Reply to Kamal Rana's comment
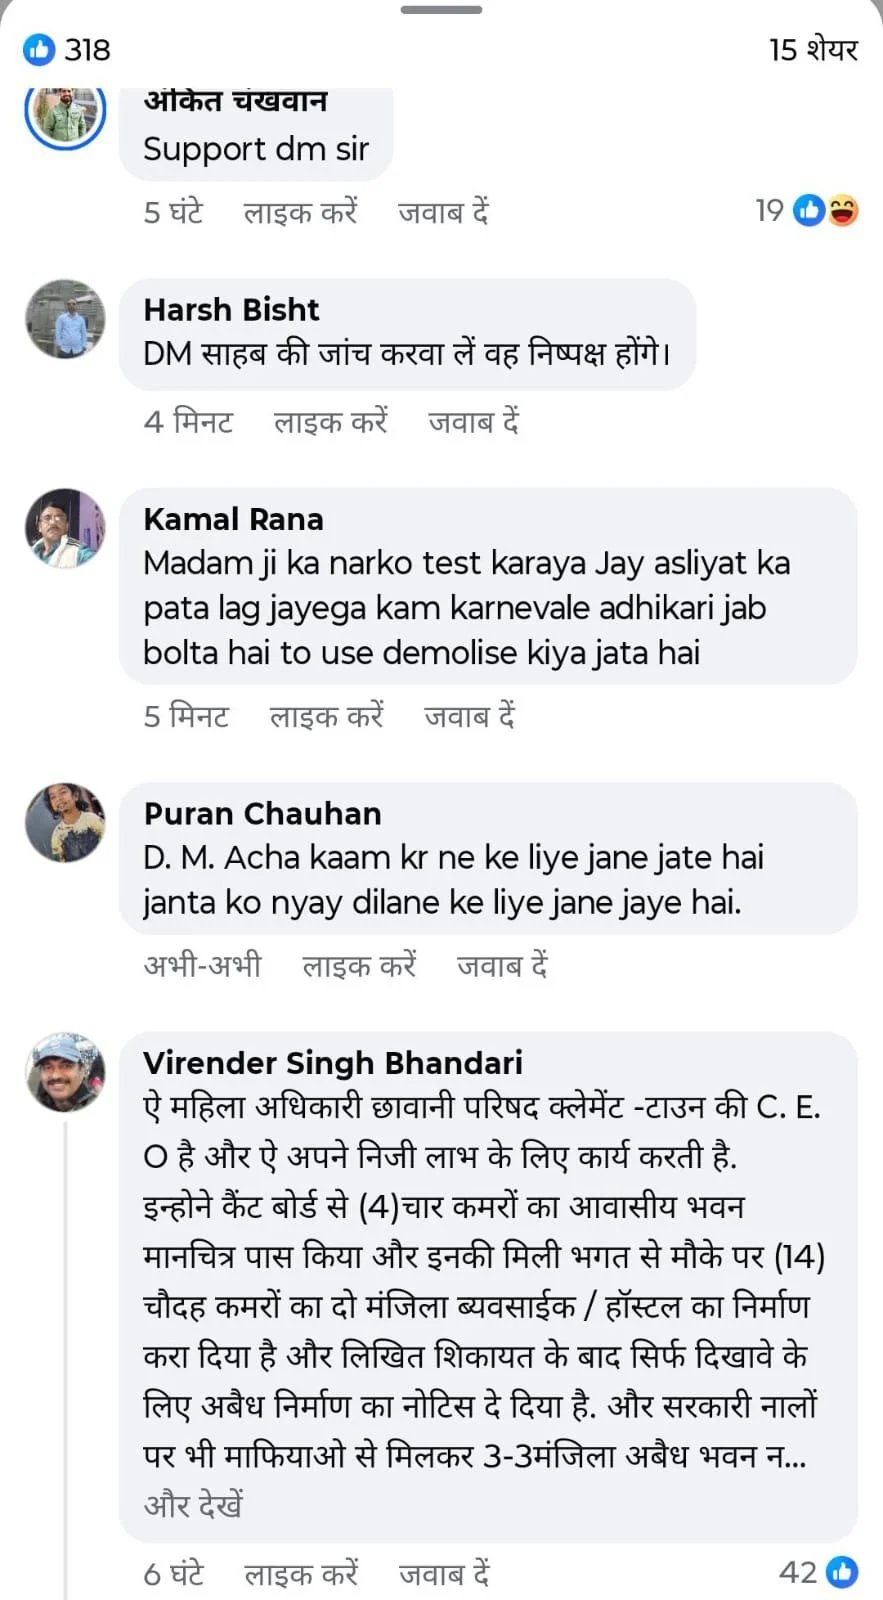The image size is (883, 1600). tap(469, 716)
